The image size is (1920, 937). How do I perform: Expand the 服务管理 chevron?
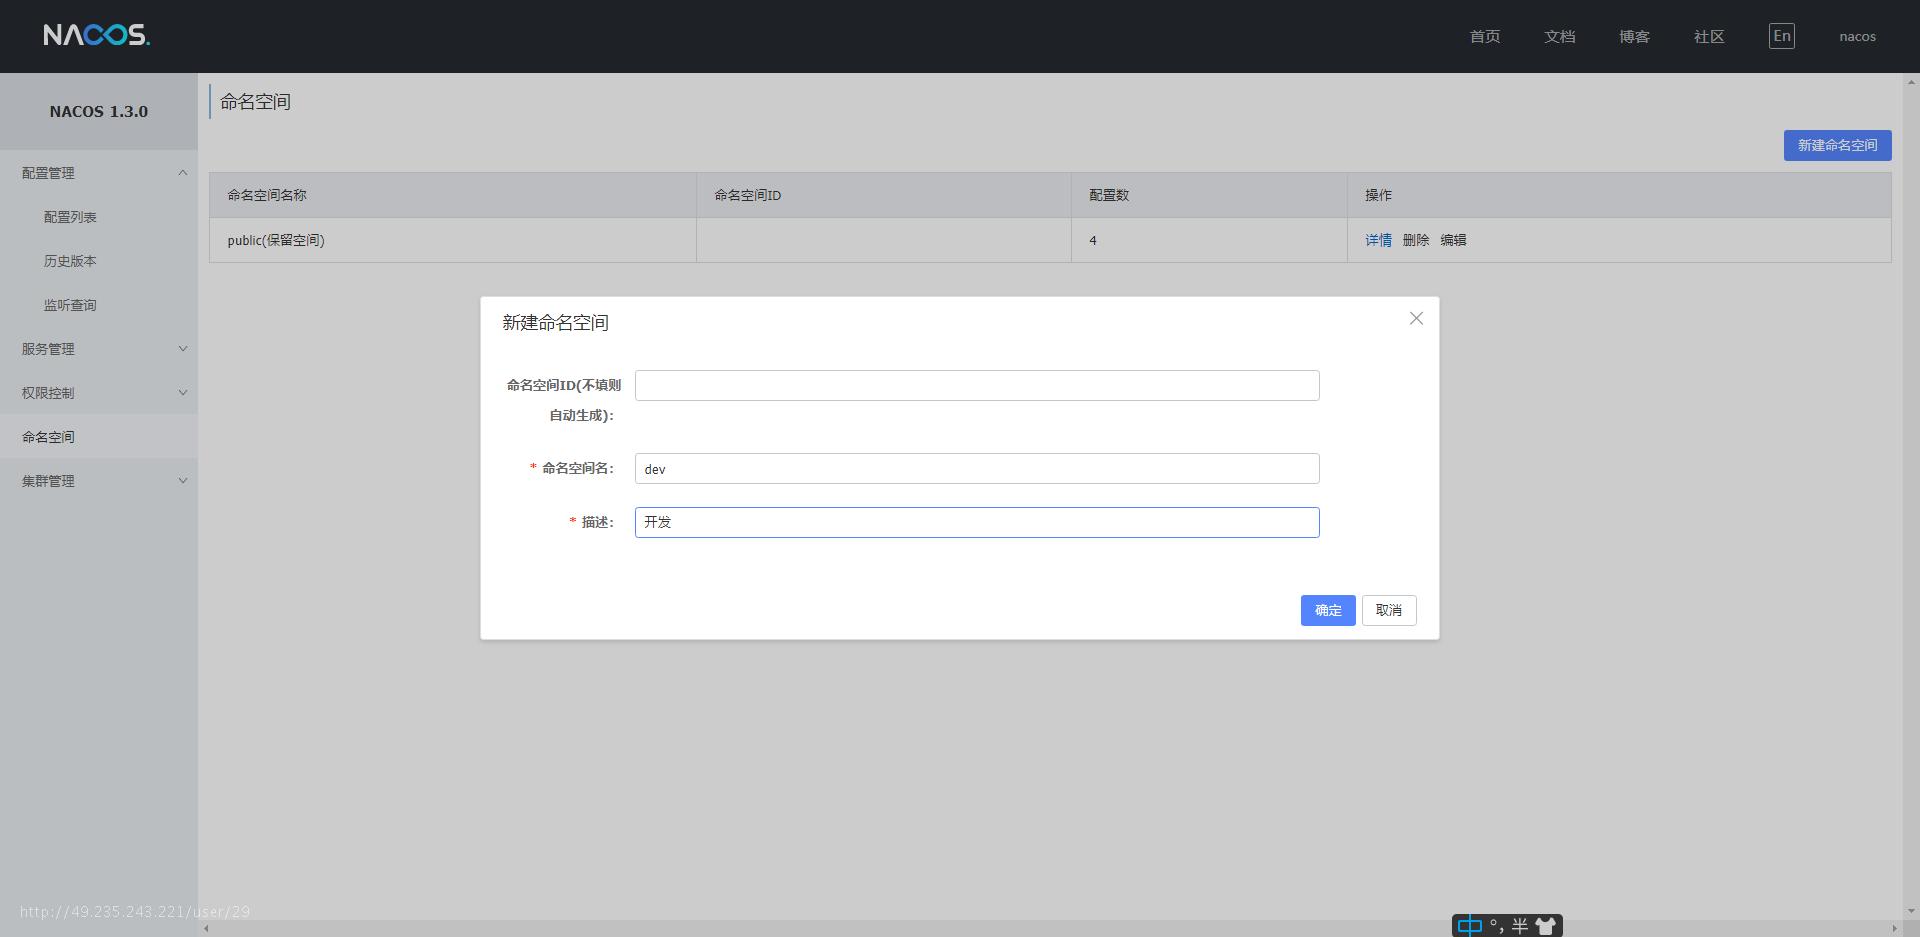pyautogui.click(x=183, y=349)
